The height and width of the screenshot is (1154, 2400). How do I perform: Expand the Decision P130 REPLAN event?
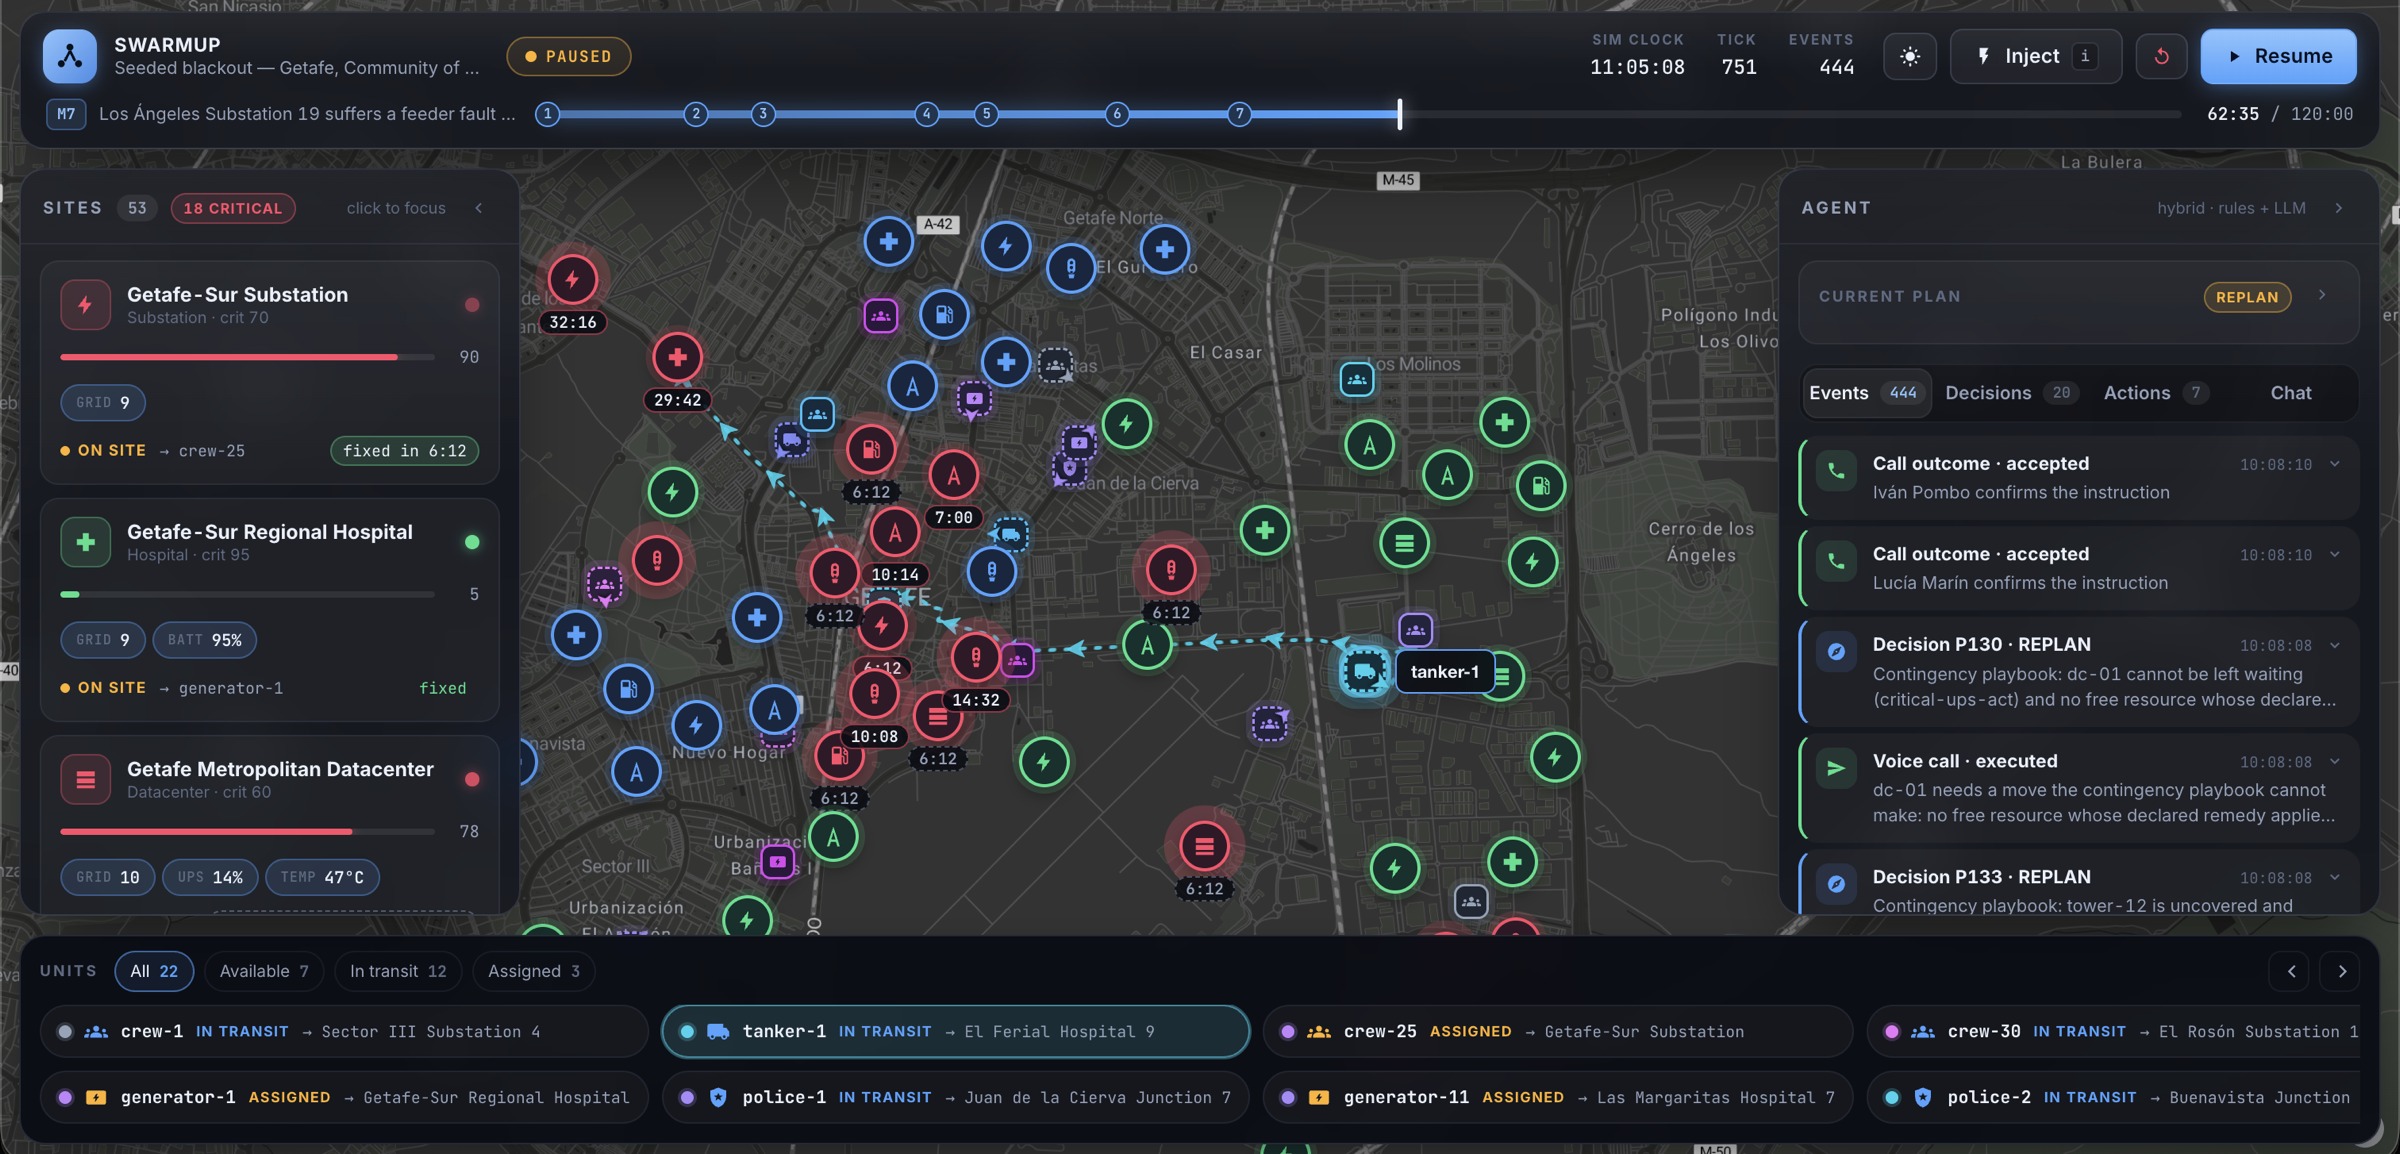click(x=2335, y=645)
